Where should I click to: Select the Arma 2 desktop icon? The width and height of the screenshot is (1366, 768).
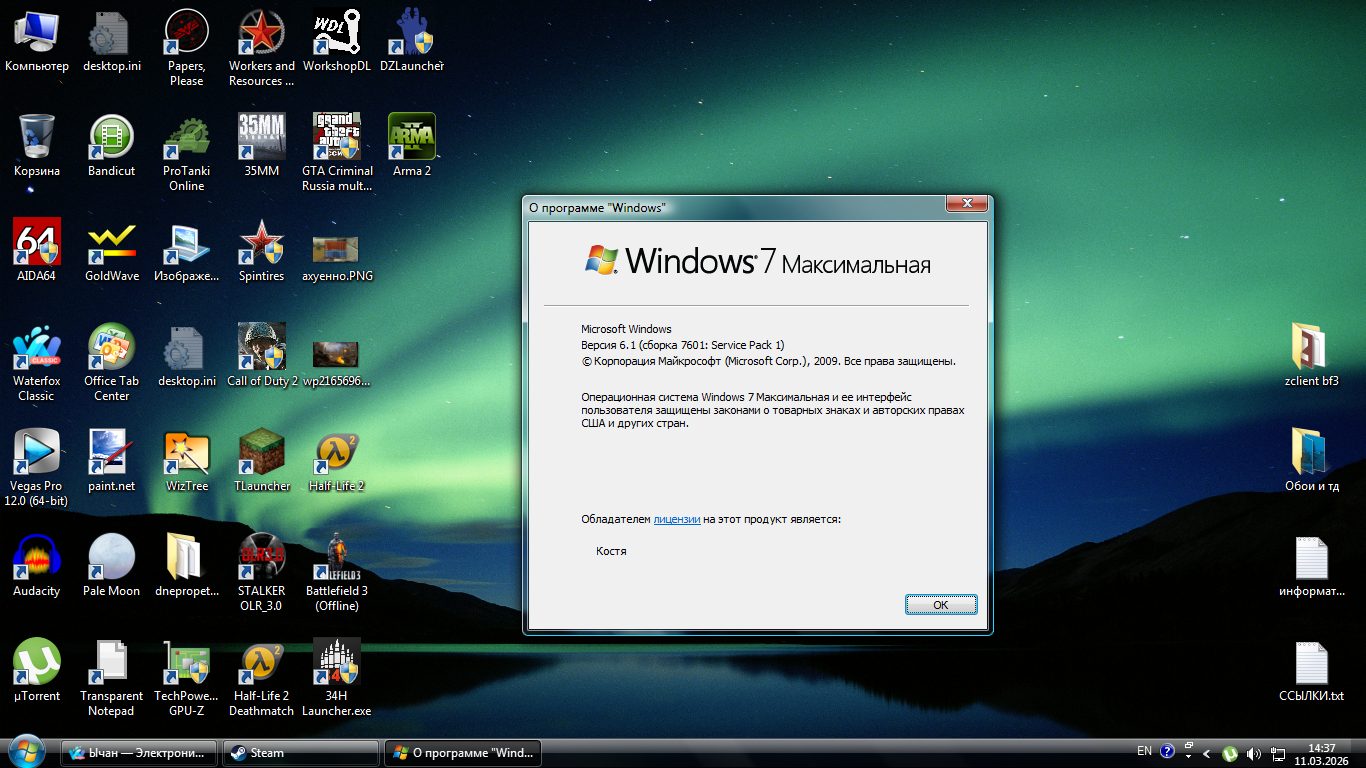click(x=412, y=138)
